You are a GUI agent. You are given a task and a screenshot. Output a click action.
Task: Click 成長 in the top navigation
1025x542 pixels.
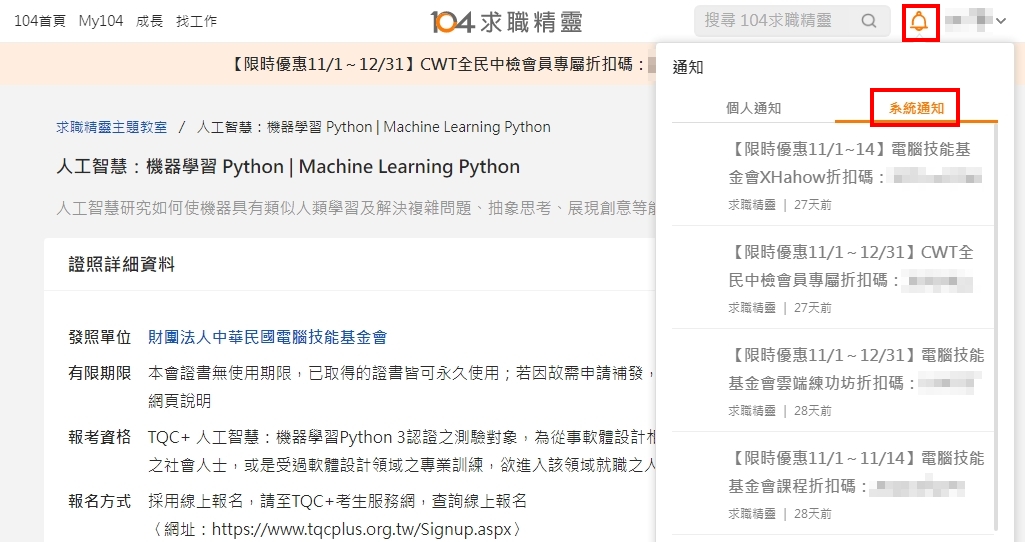pos(149,21)
